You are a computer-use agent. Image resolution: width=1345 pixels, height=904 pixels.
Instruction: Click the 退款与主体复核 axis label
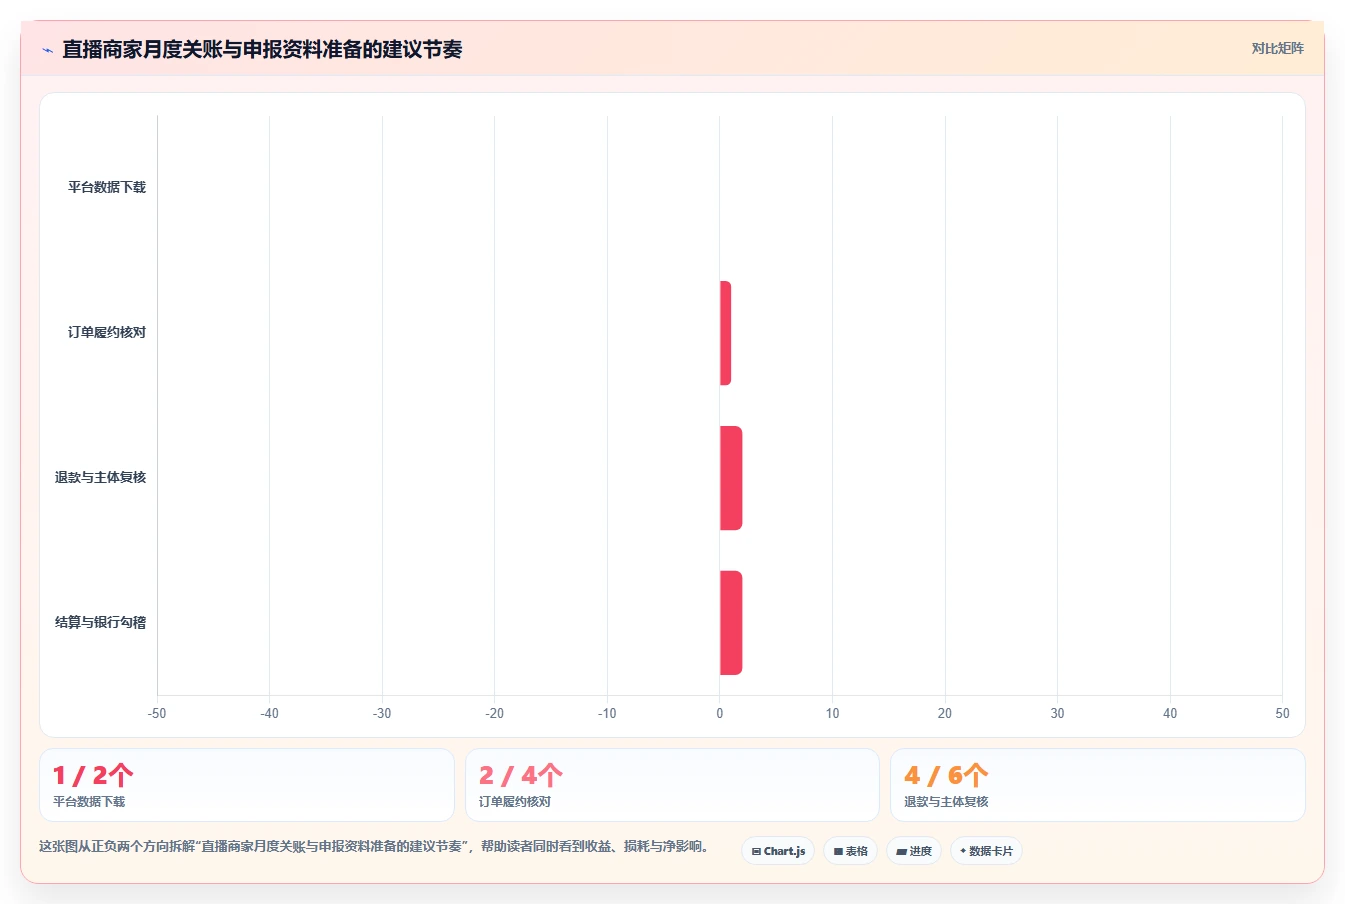[100, 477]
